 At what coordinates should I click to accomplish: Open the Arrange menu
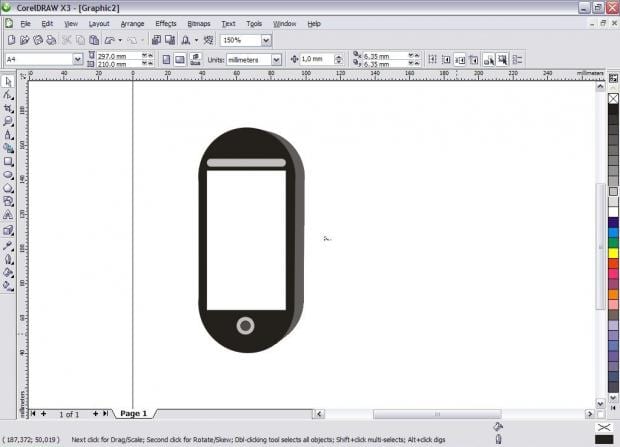point(132,24)
